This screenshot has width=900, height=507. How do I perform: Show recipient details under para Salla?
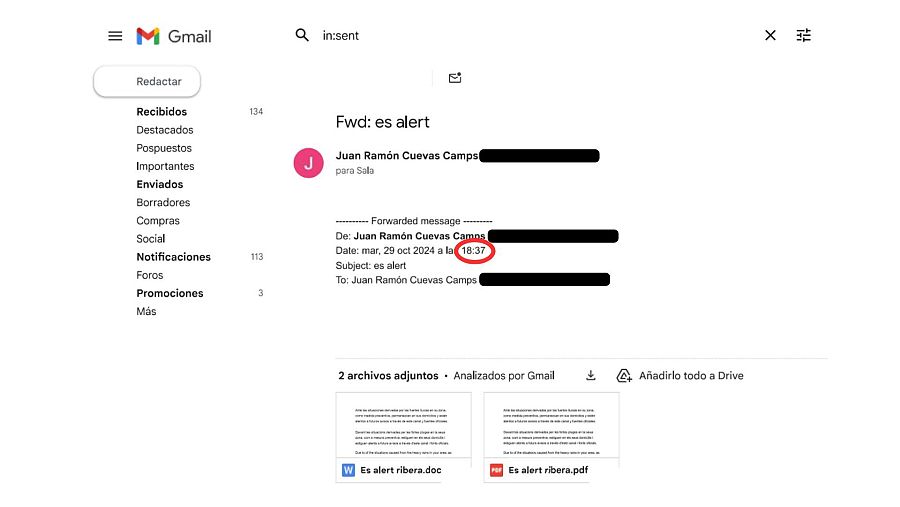(x=355, y=171)
